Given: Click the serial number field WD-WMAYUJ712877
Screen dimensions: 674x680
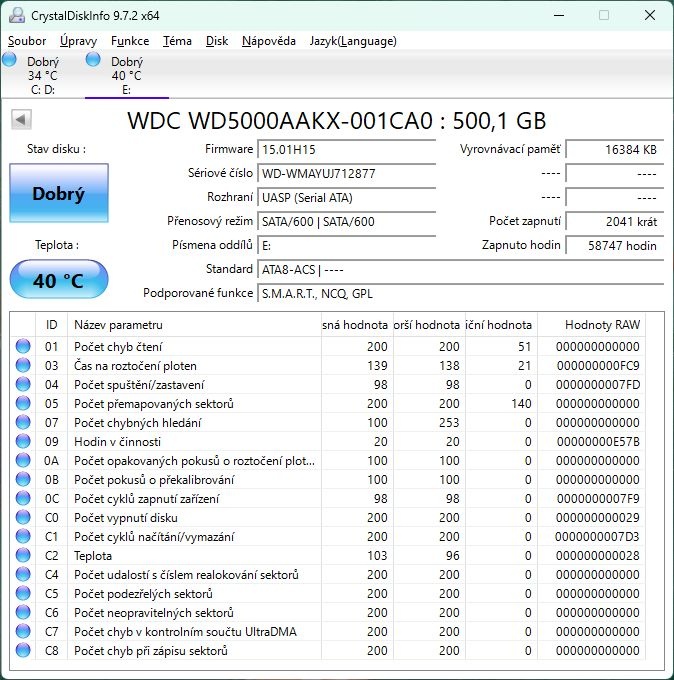Looking at the screenshot, I should [x=347, y=174].
